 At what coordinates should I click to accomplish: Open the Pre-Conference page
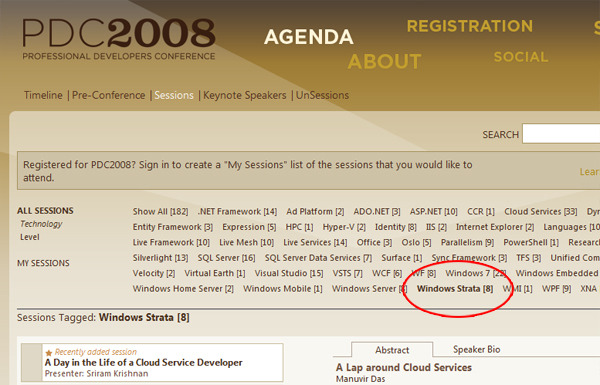coord(109,95)
